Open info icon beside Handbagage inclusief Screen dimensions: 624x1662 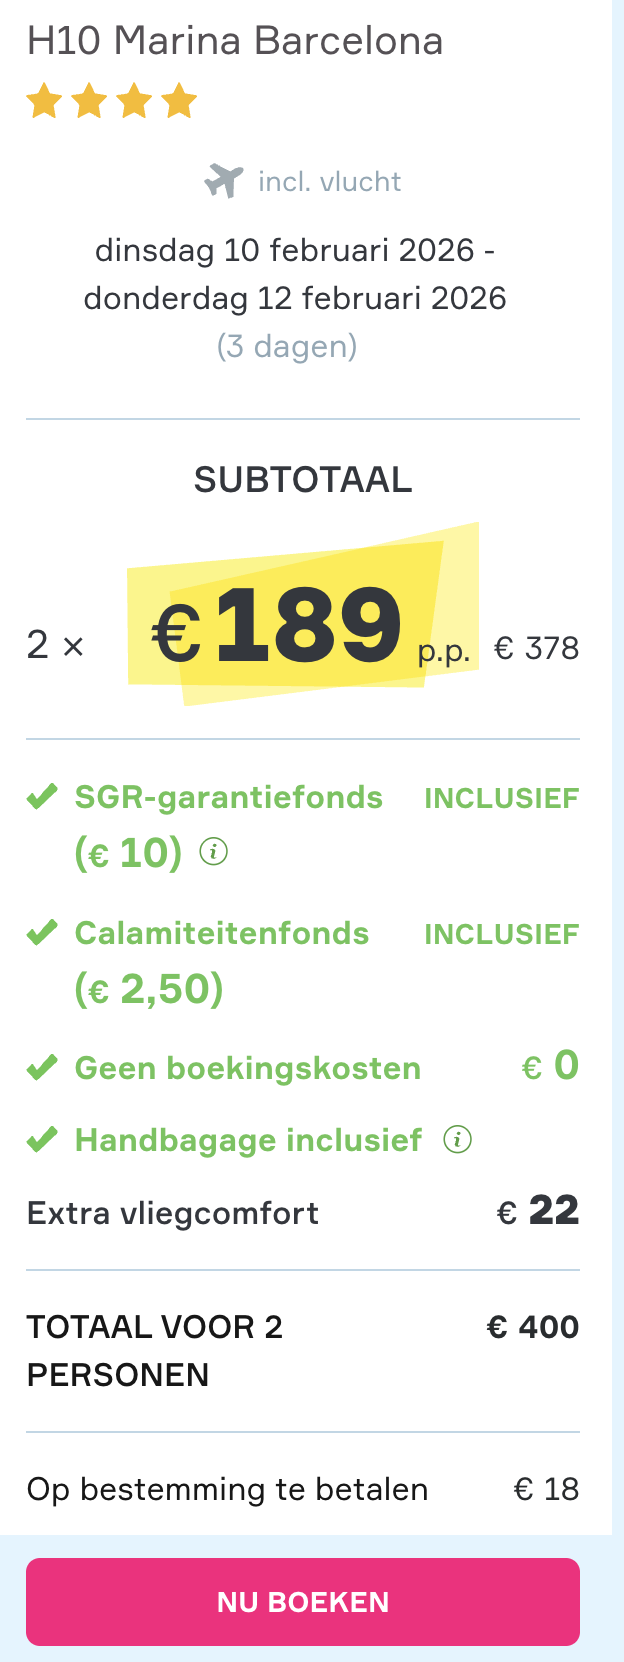coord(457,1138)
